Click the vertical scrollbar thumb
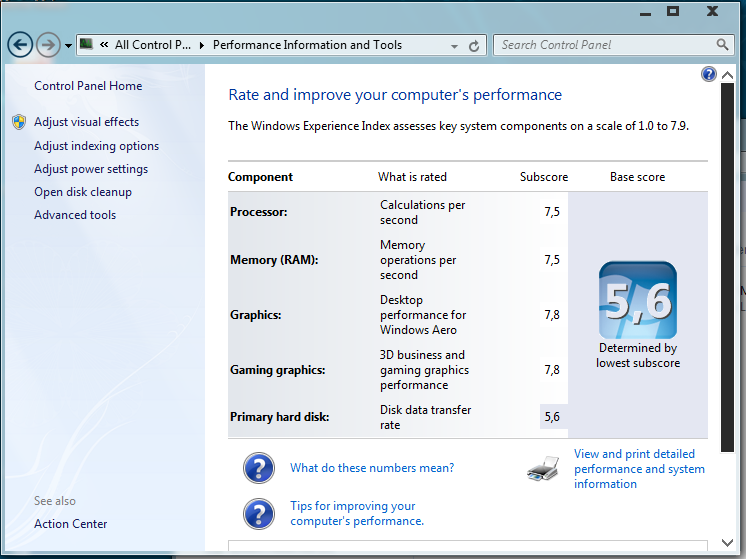Image resolution: width=746 pixels, height=559 pixels. pos(727,267)
